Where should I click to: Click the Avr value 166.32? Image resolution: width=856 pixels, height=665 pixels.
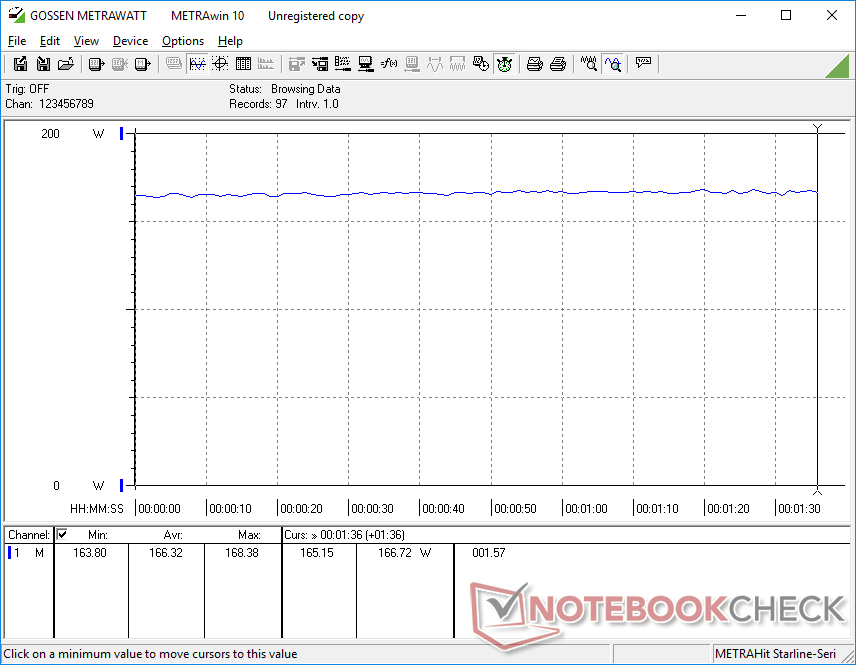pyautogui.click(x=166, y=553)
